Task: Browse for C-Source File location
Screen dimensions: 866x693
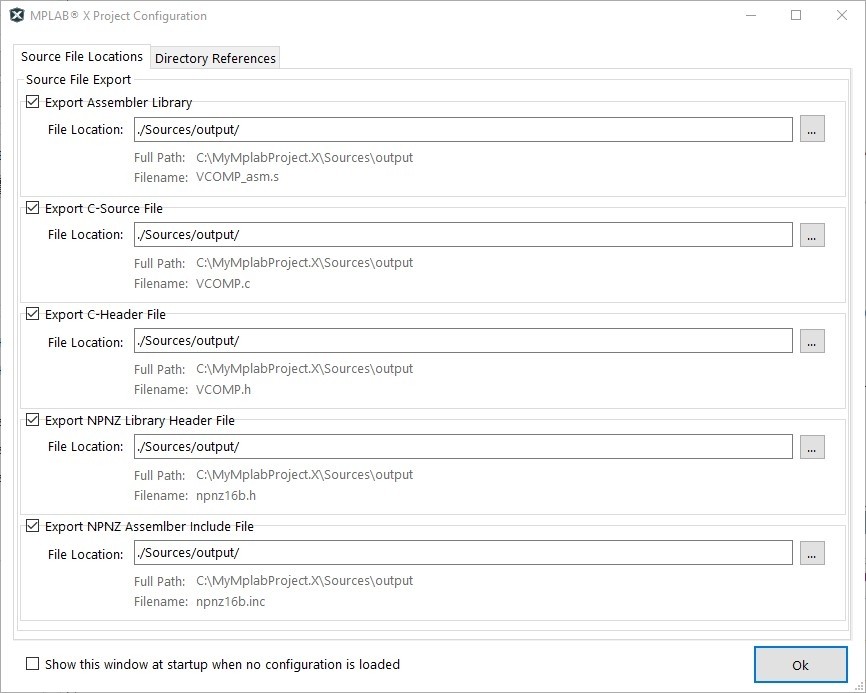Action: 812,235
